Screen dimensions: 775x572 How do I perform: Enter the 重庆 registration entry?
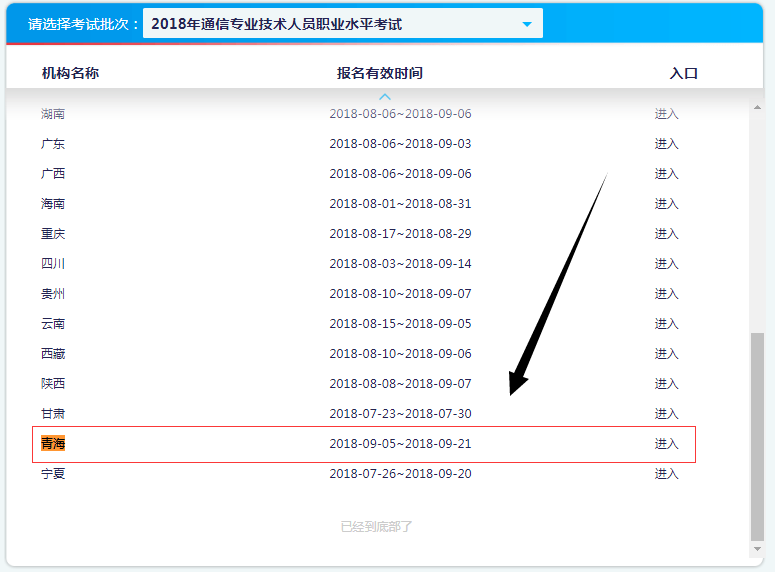(x=666, y=234)
